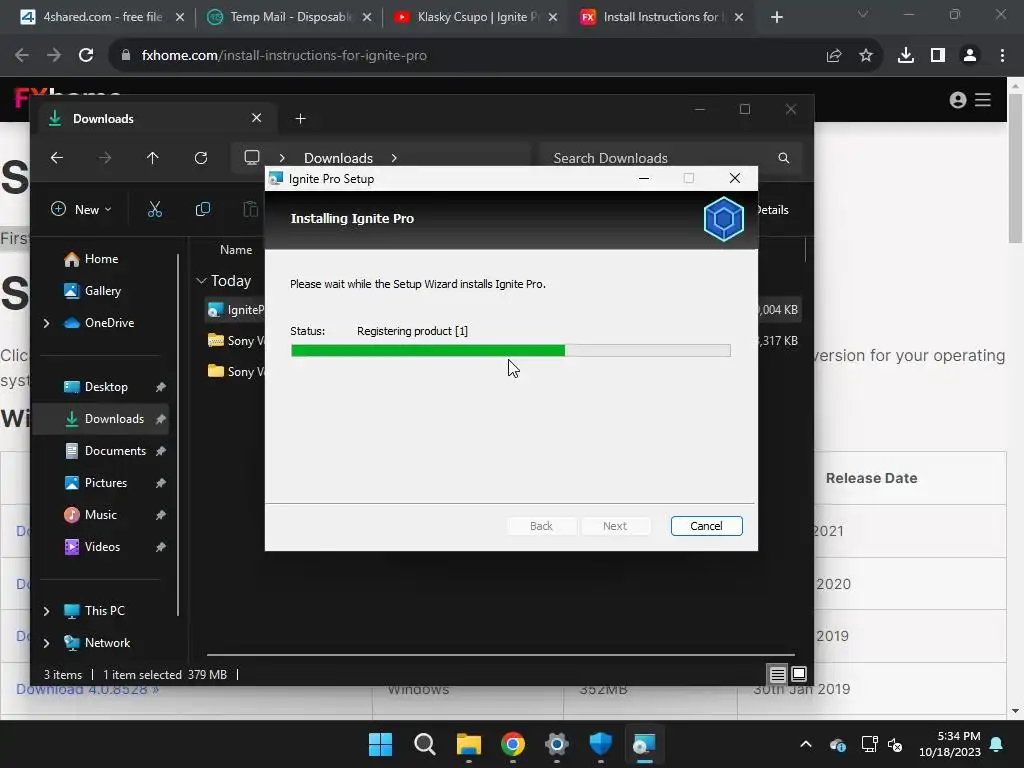This screenshot has width=1024, height=768.
Task: Switch to details view in status bar
Action: [777, 674]
